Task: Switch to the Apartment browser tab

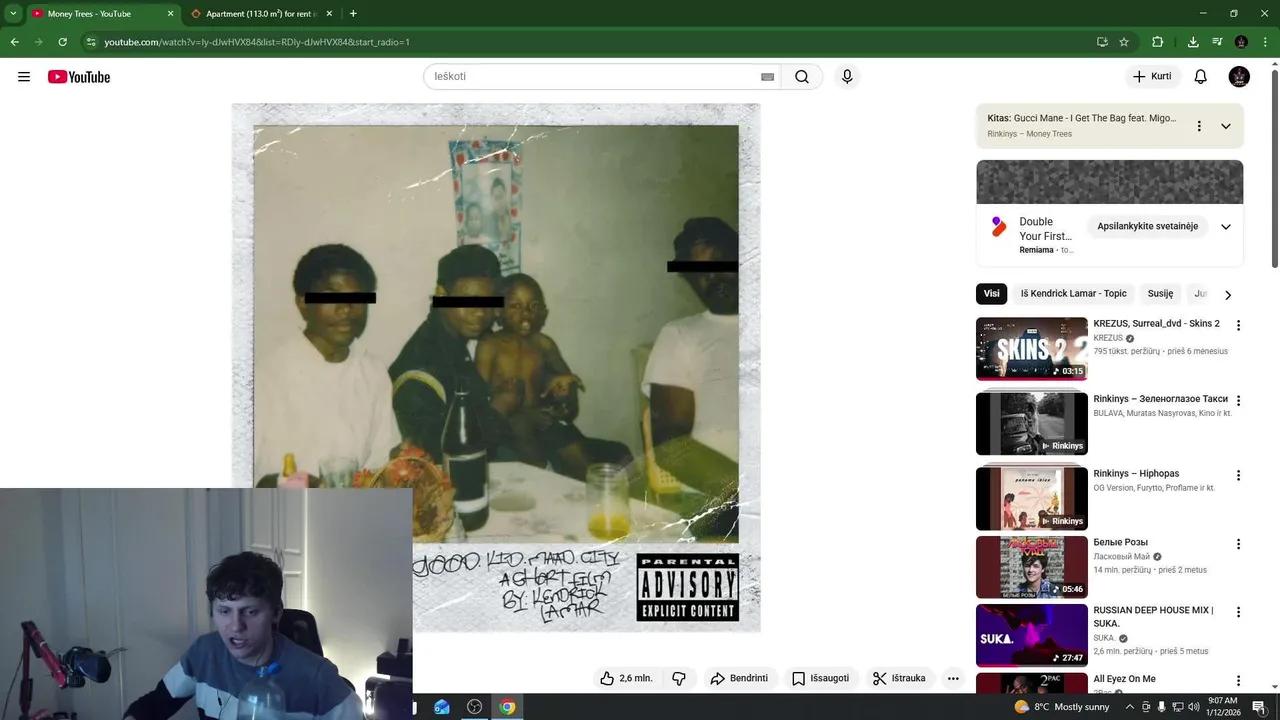Action: coord(258,13)
